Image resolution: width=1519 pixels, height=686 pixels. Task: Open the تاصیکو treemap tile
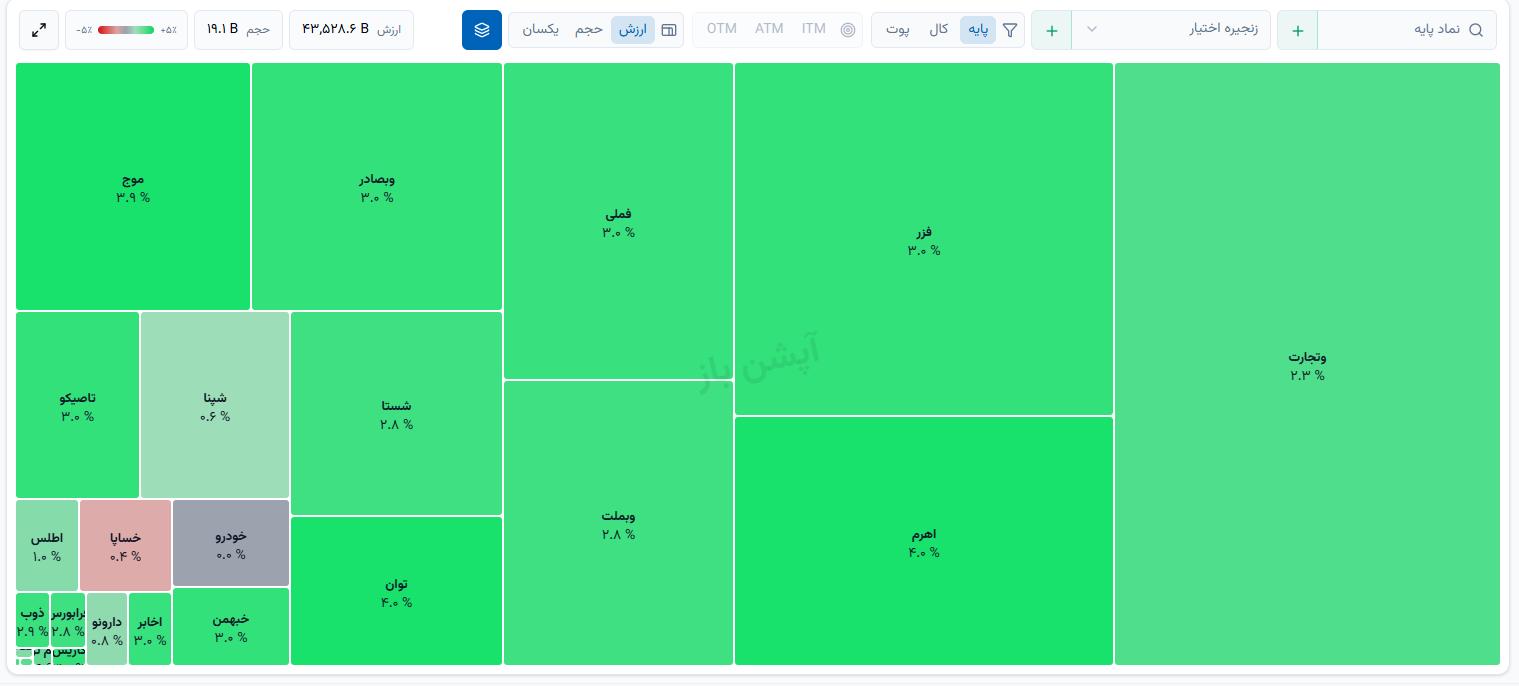77,405
